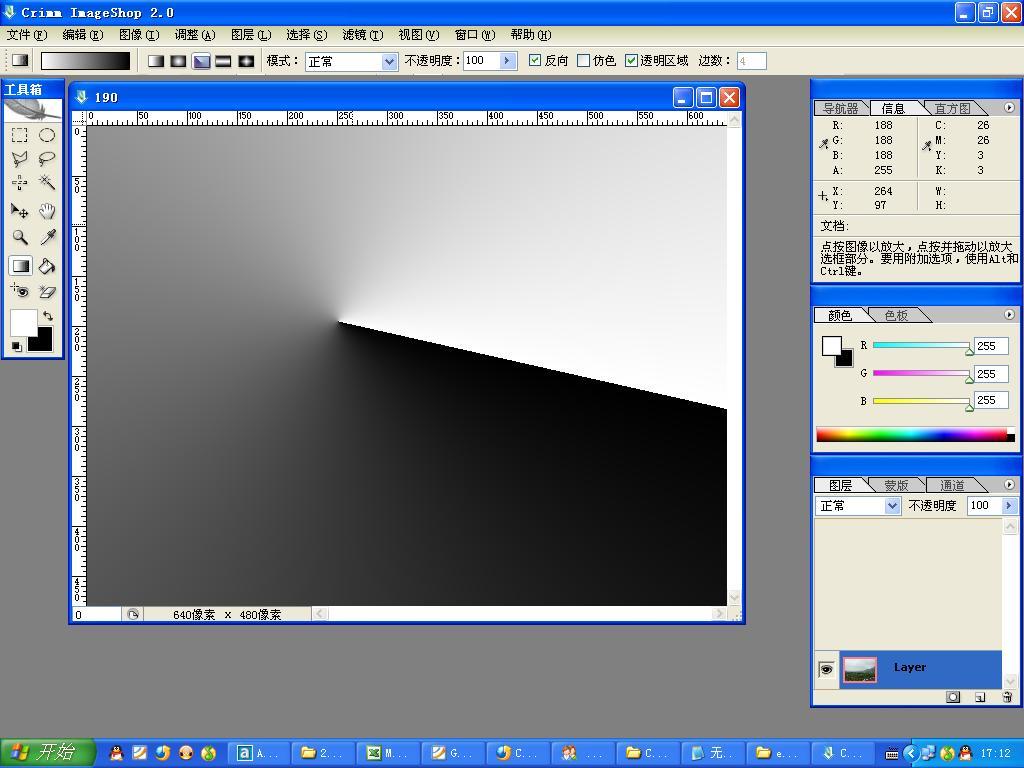This screenshot has height=768, width=1024.
Task: Select the Magic Wand tool
Action: [46, 183]
